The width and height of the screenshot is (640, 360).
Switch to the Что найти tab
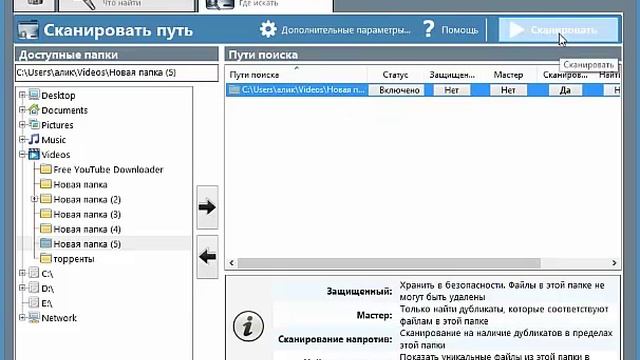tap(127, 5)
